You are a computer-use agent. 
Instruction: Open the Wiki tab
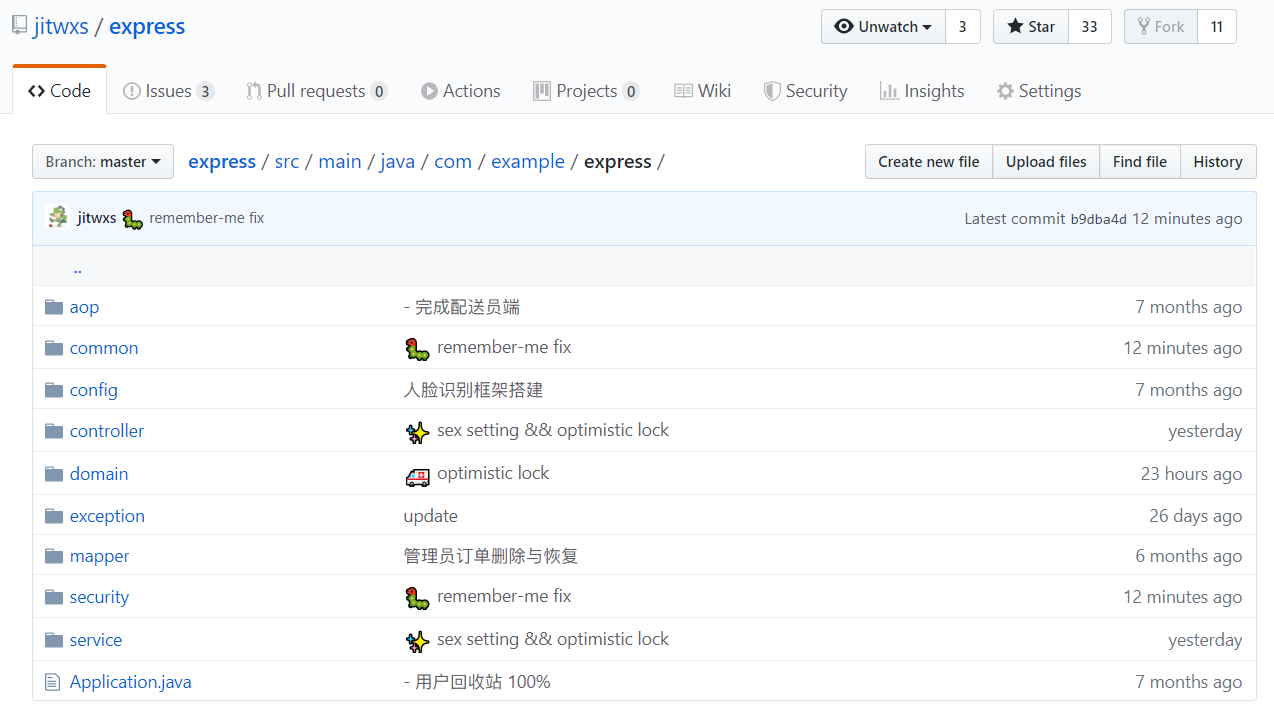pyautogui.click(x=702, y=91)
